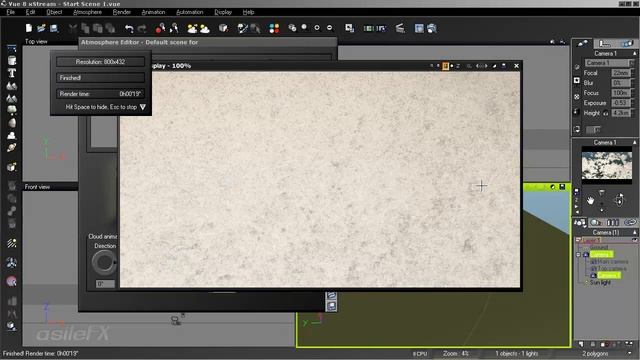Collapse the Camera (1) world browser arrow
The width and height of the screenshot is (640, 360).
tap(634, 233)
